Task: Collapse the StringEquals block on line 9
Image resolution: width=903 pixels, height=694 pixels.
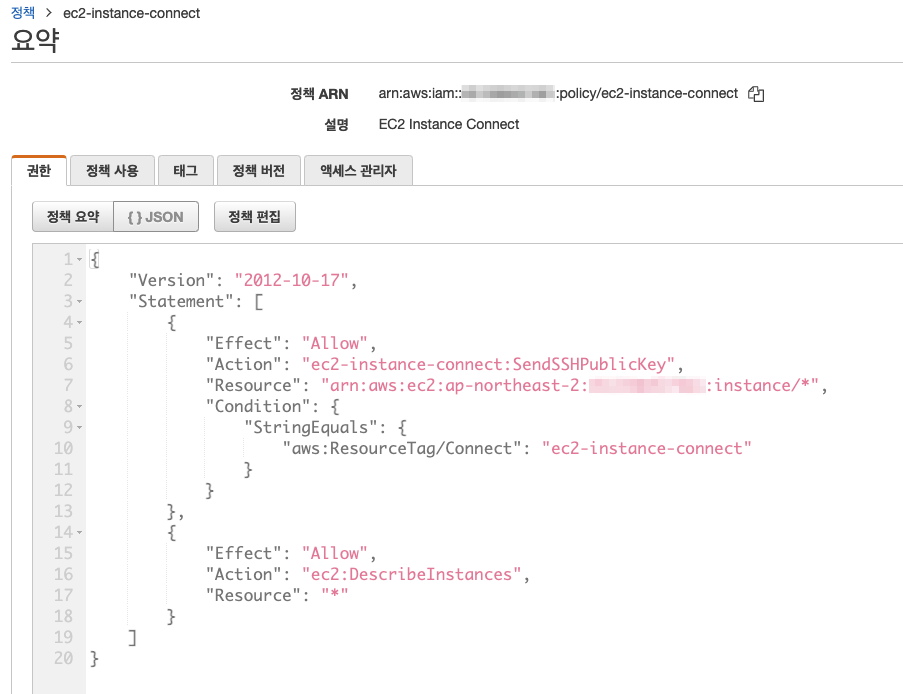Action: (79, 428)
